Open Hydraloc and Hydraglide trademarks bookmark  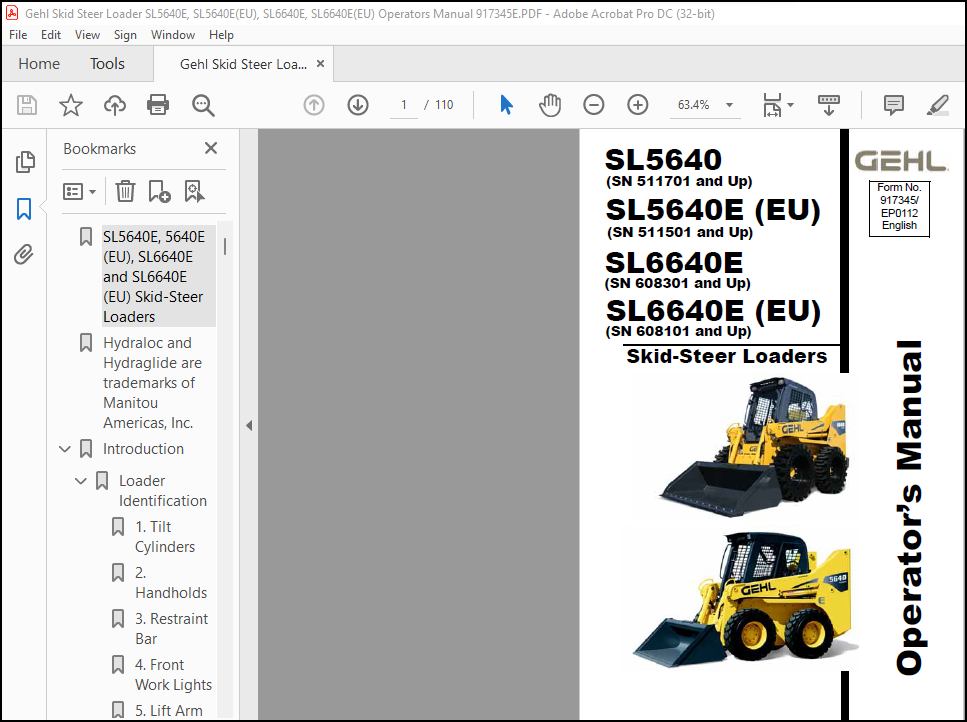point(152,383)
